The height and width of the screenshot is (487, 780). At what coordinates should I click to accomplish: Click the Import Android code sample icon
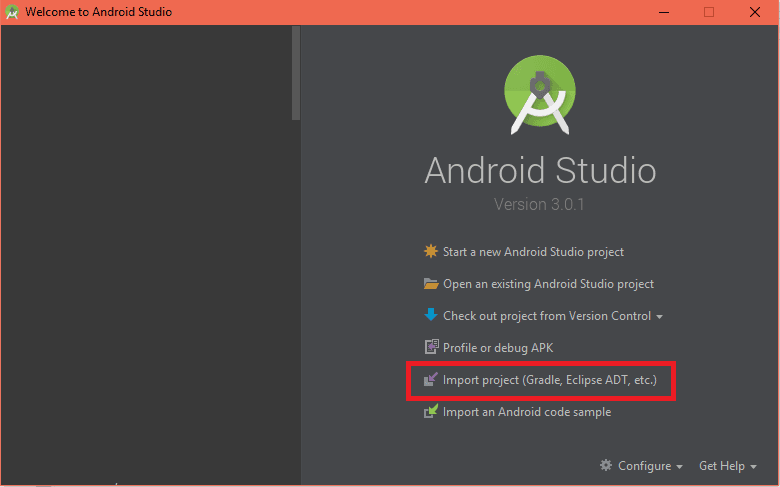(x=431, y=412)
